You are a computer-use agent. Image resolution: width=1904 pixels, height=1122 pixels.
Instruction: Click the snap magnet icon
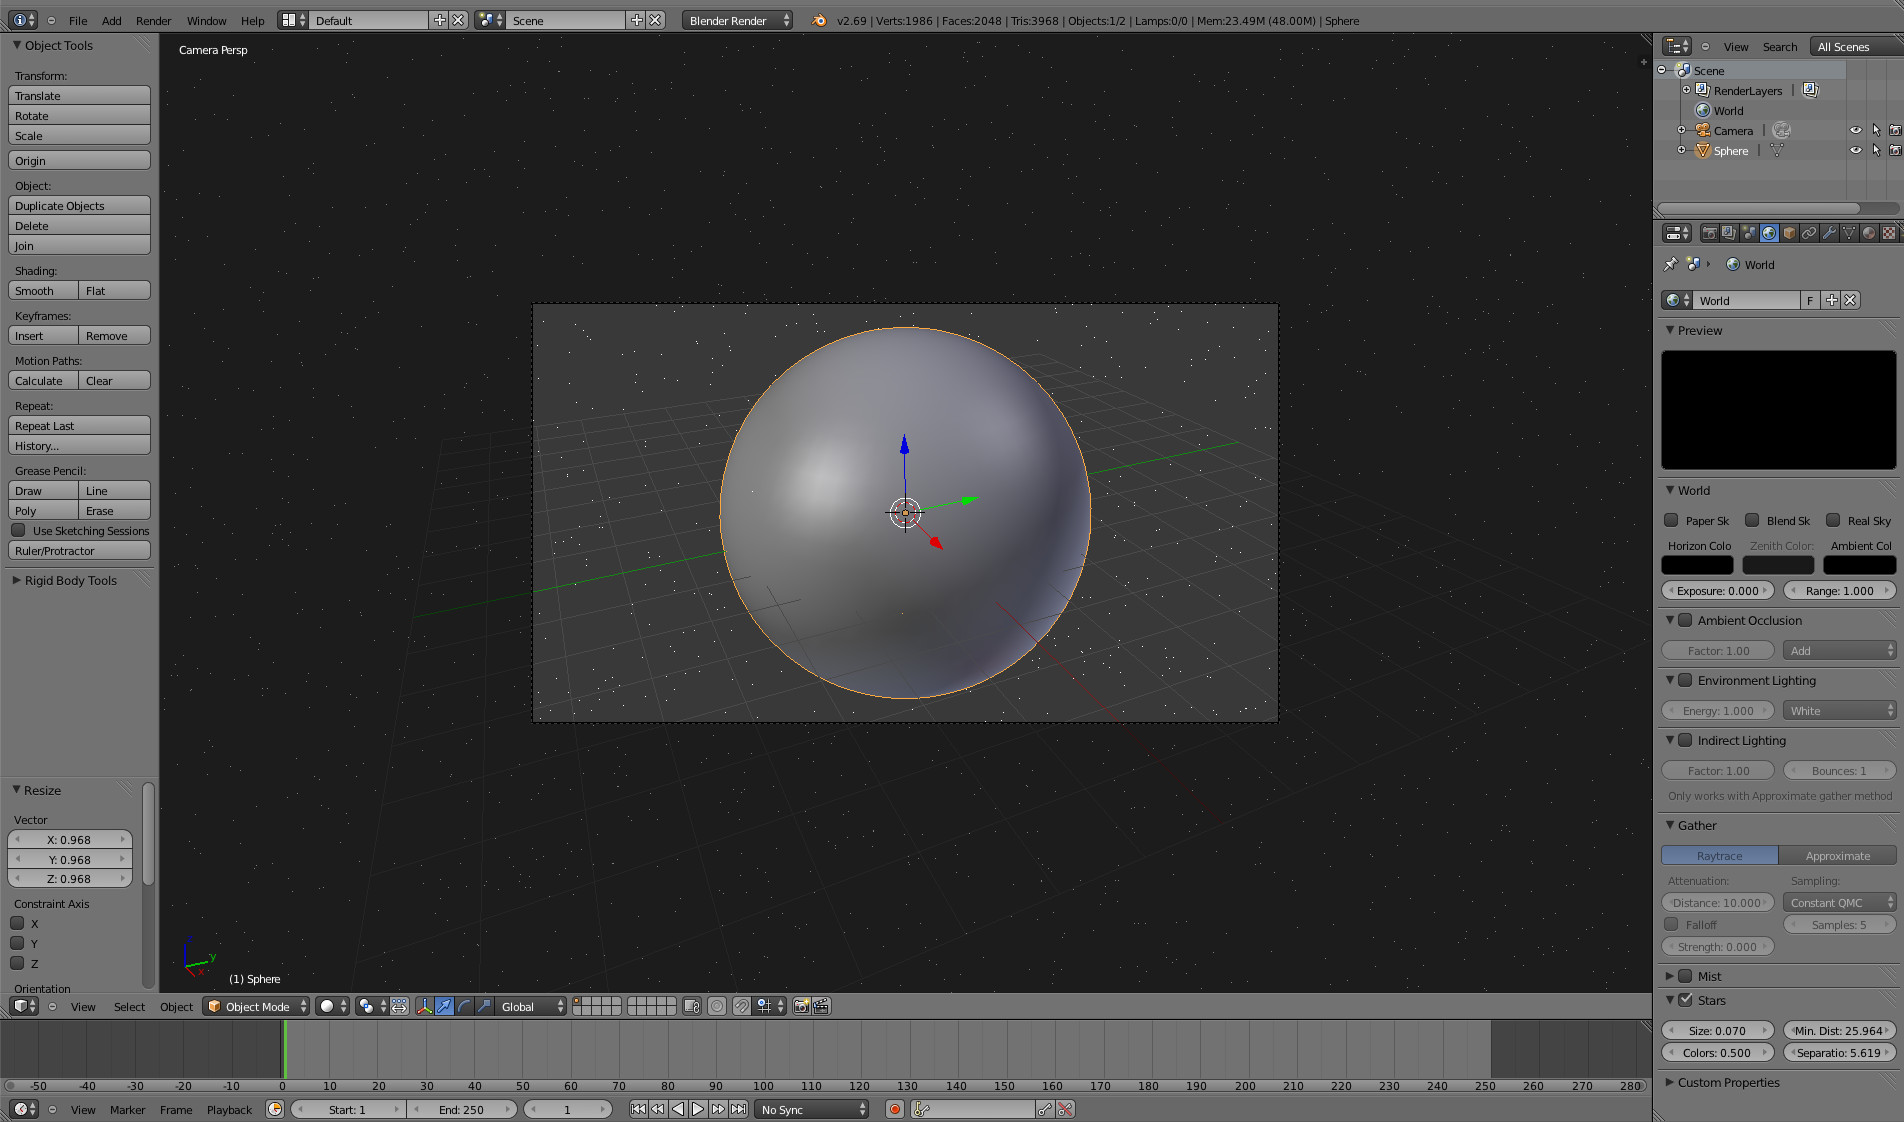(x=741, y=1006)
